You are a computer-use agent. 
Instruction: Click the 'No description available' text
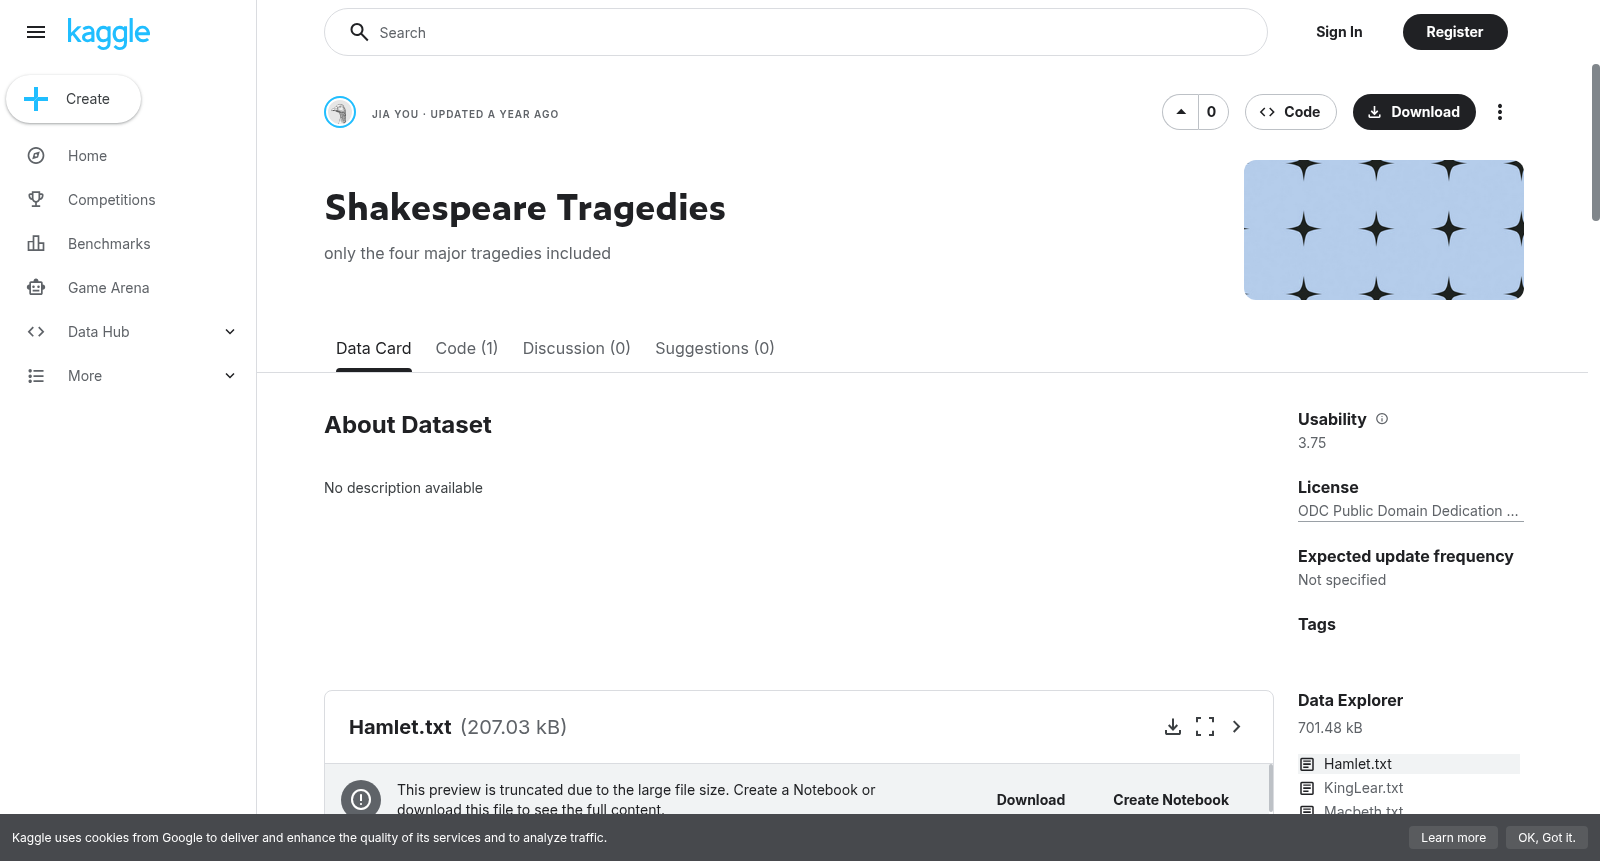tap(403, 488)
